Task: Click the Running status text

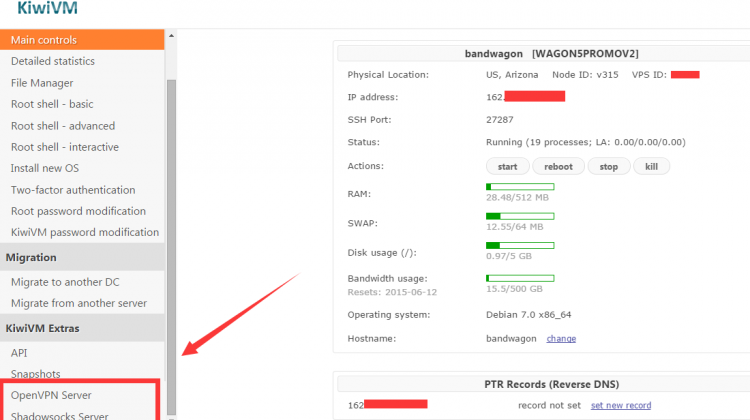Action: [x=585, y=142]
